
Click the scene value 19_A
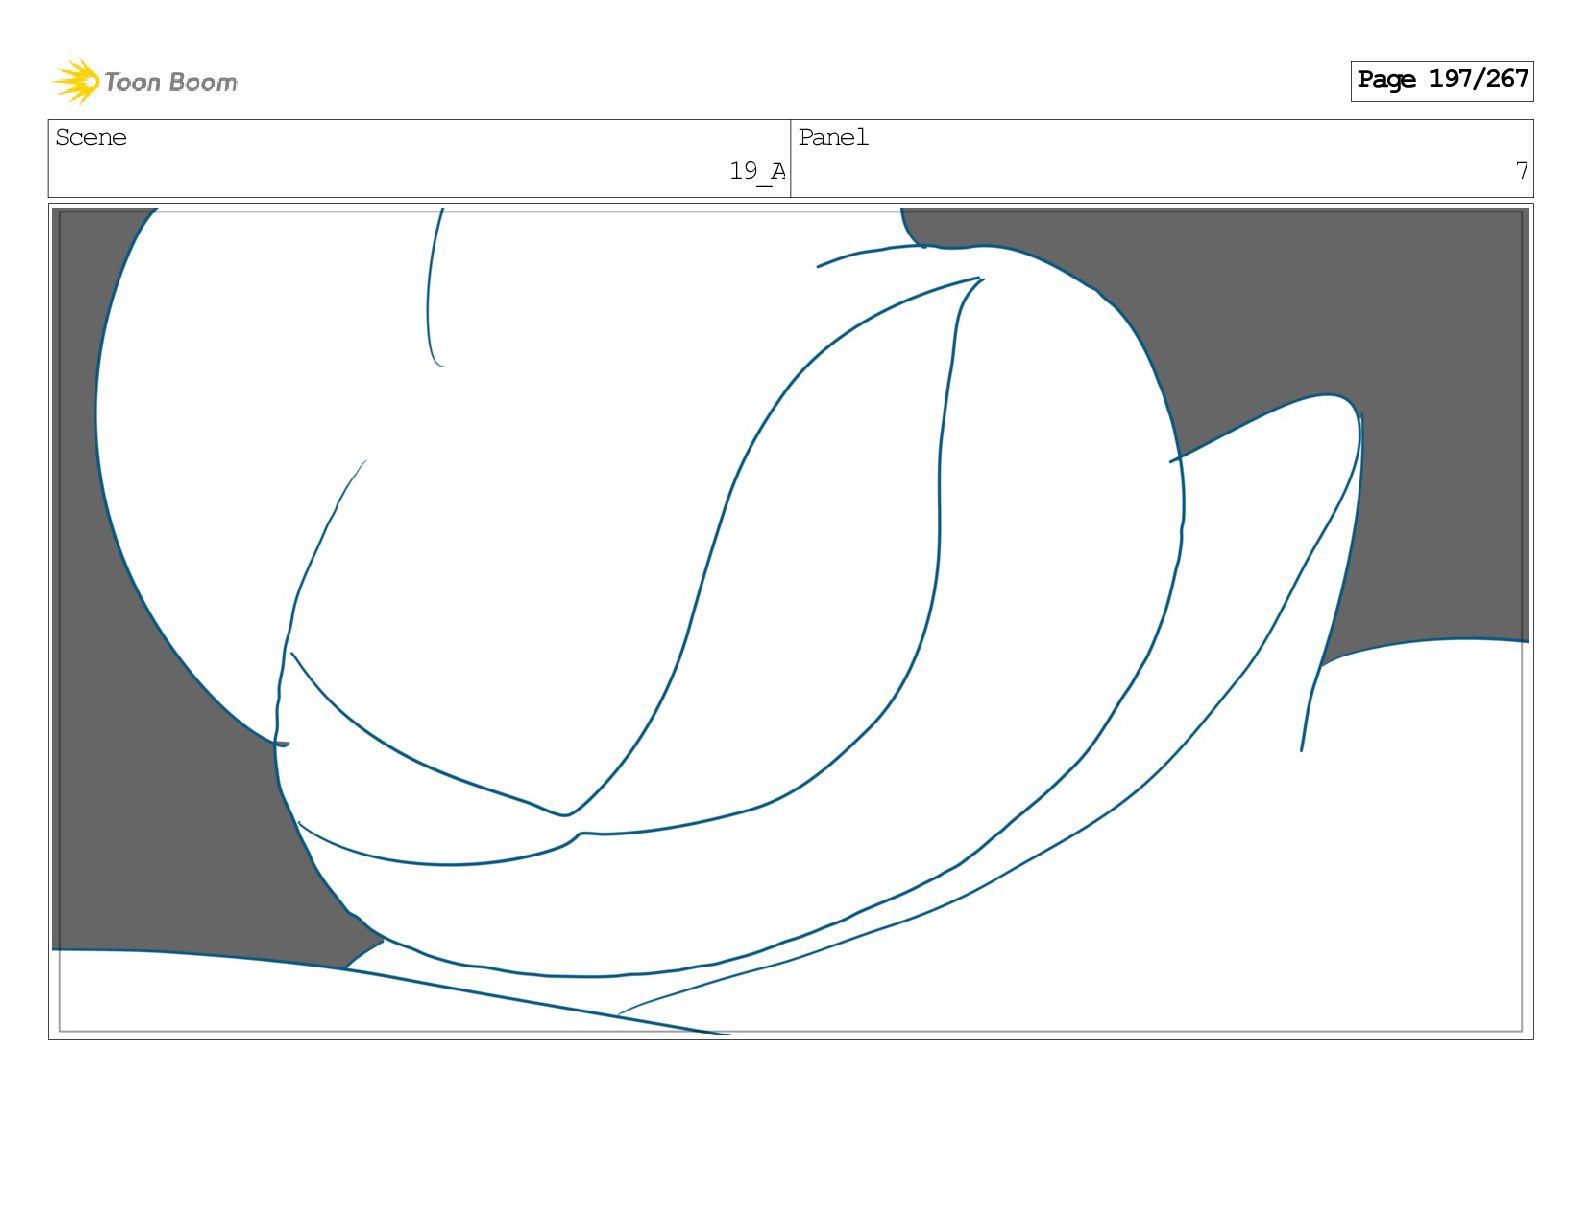tap(757, 172)
